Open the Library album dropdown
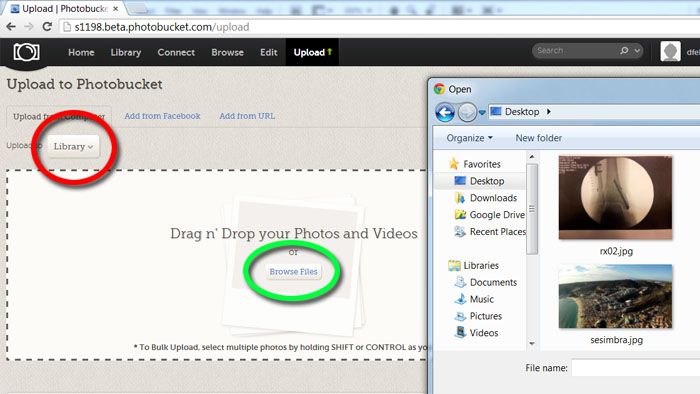This screenshot has height=394, width=700. [x=73, y=146]
